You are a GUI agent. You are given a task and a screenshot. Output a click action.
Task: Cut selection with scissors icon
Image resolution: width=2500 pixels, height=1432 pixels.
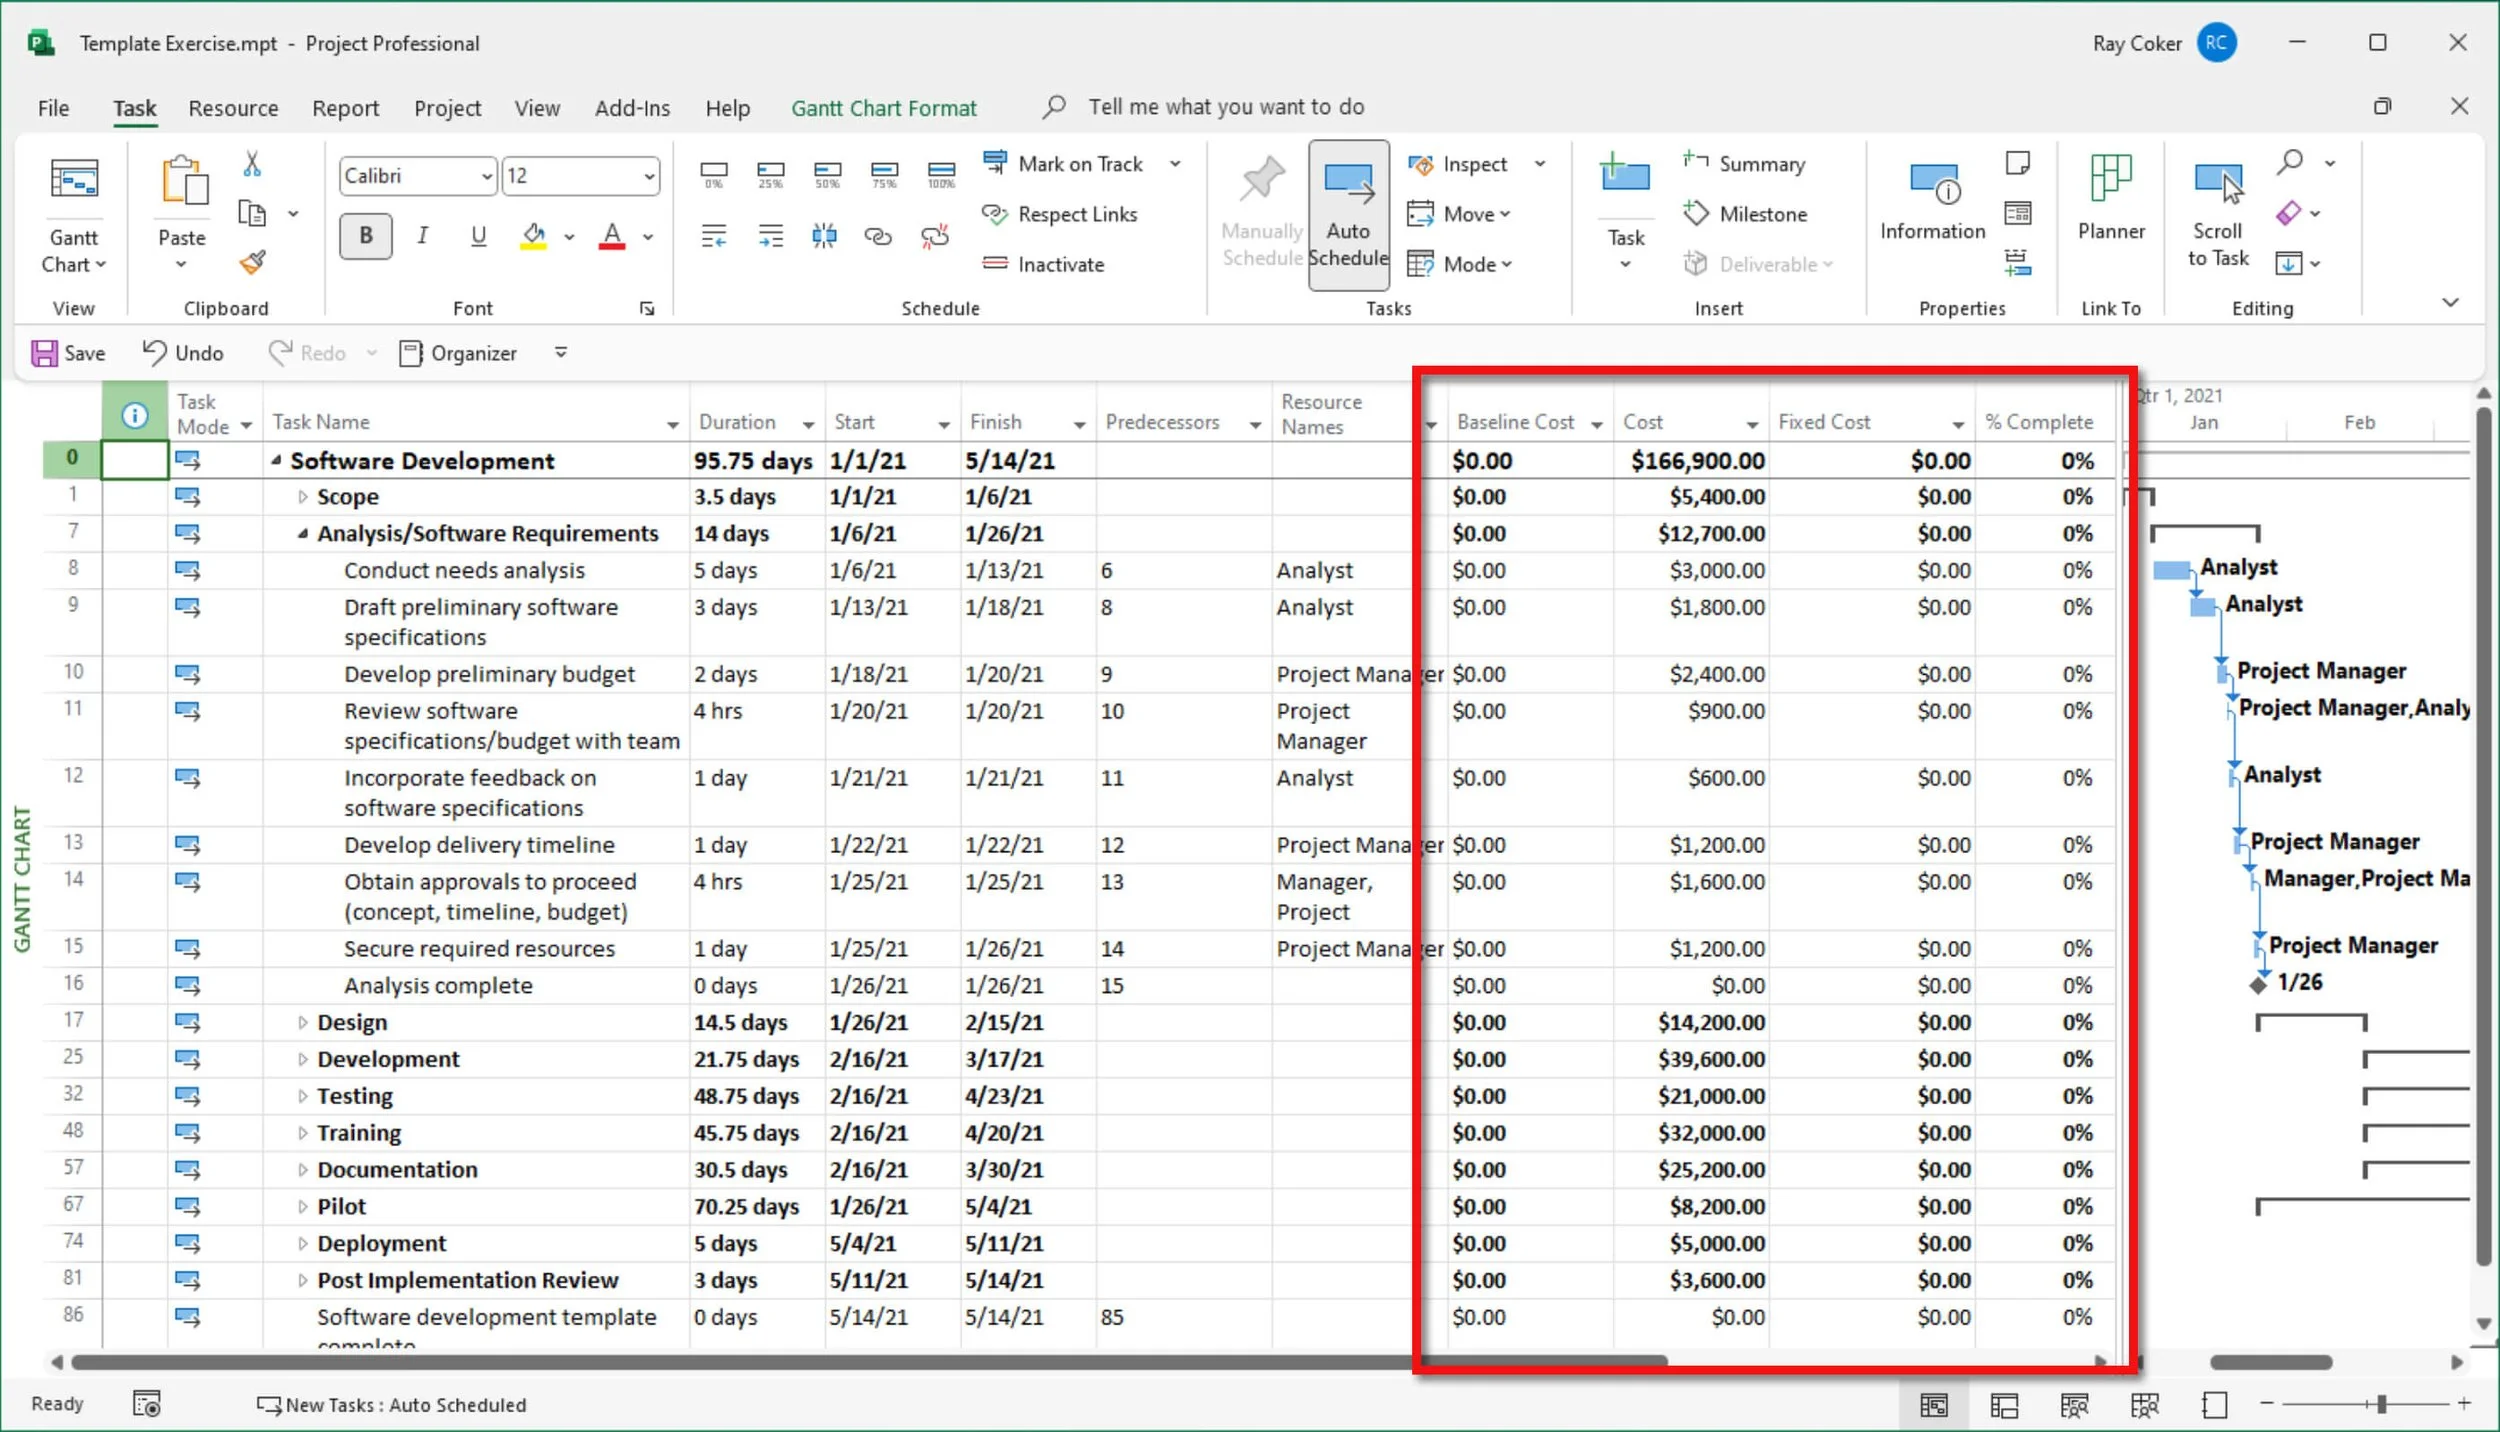coord(252,164)
